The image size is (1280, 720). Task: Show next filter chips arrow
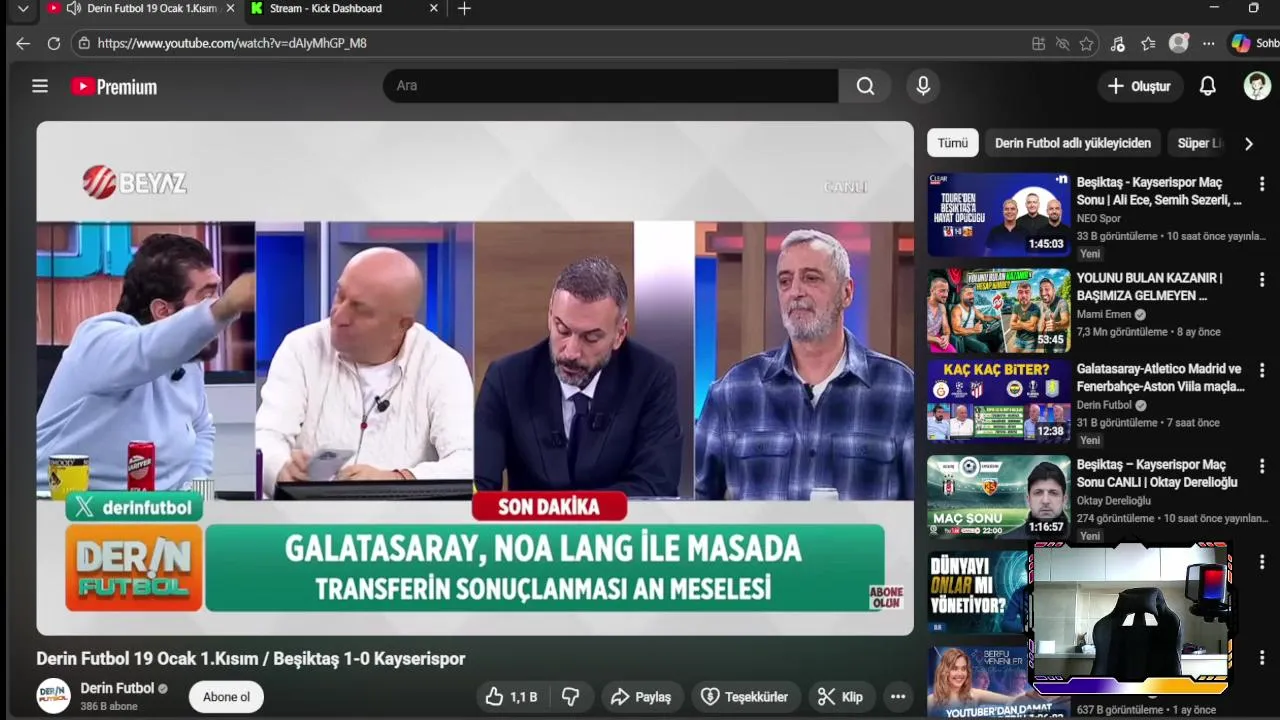click(x=1248, y=143)
